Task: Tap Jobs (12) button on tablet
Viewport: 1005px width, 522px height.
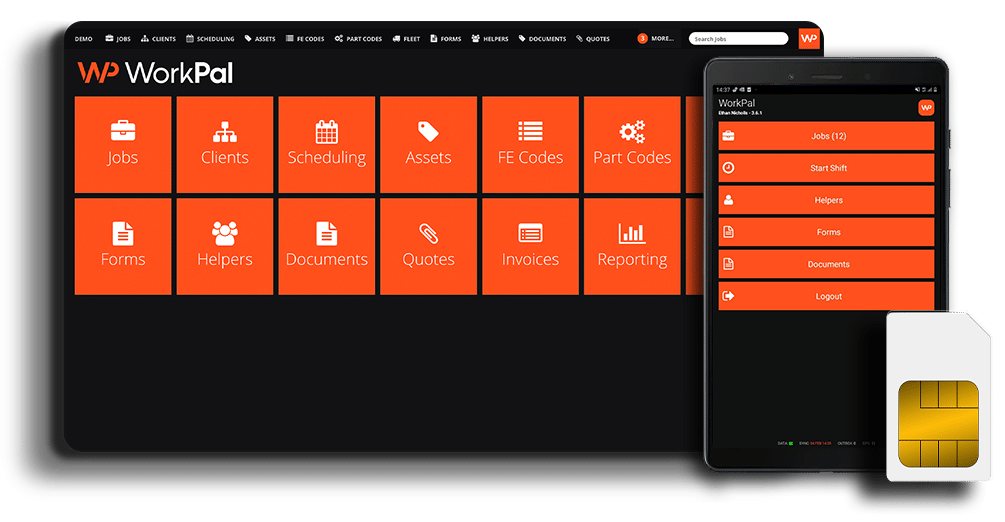Action: pos(827,136)
